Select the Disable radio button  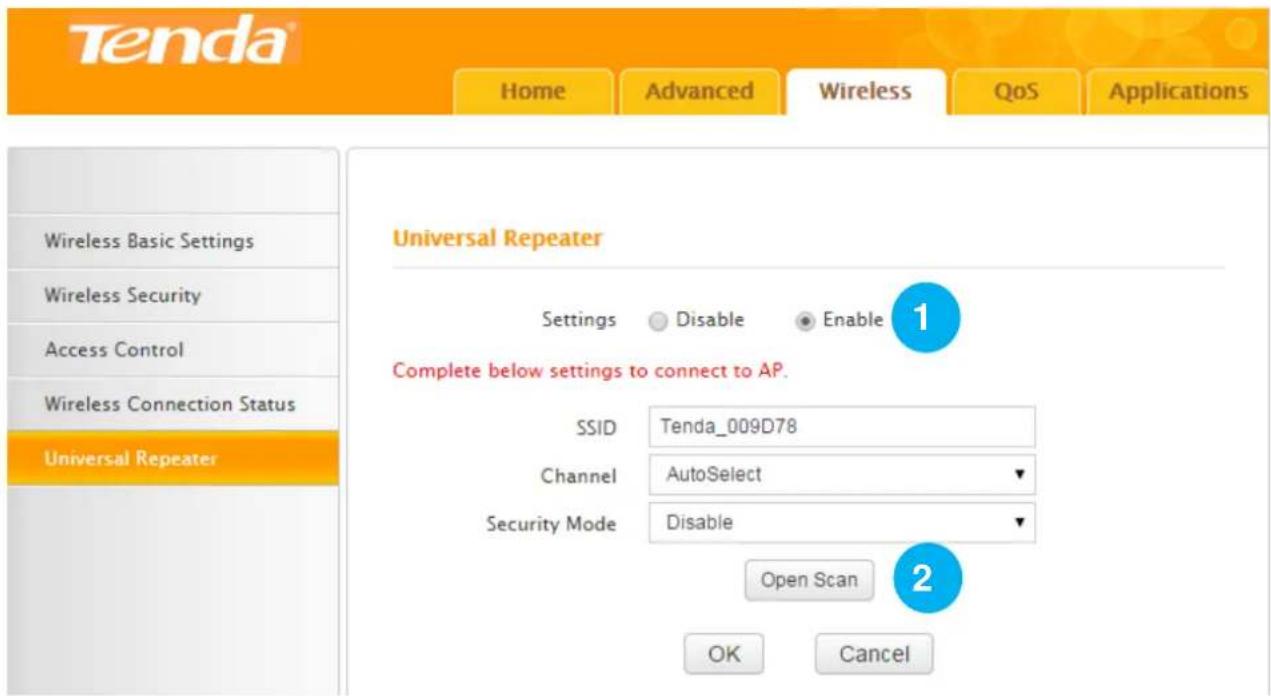tap(657, 321)
